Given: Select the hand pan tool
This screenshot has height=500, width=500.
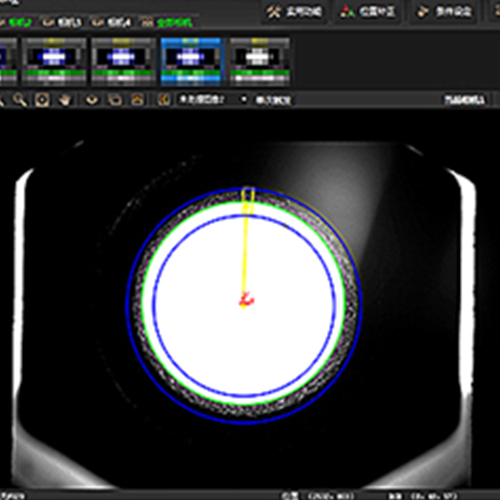Looking at the screenshot, I should tap(65, 99).
